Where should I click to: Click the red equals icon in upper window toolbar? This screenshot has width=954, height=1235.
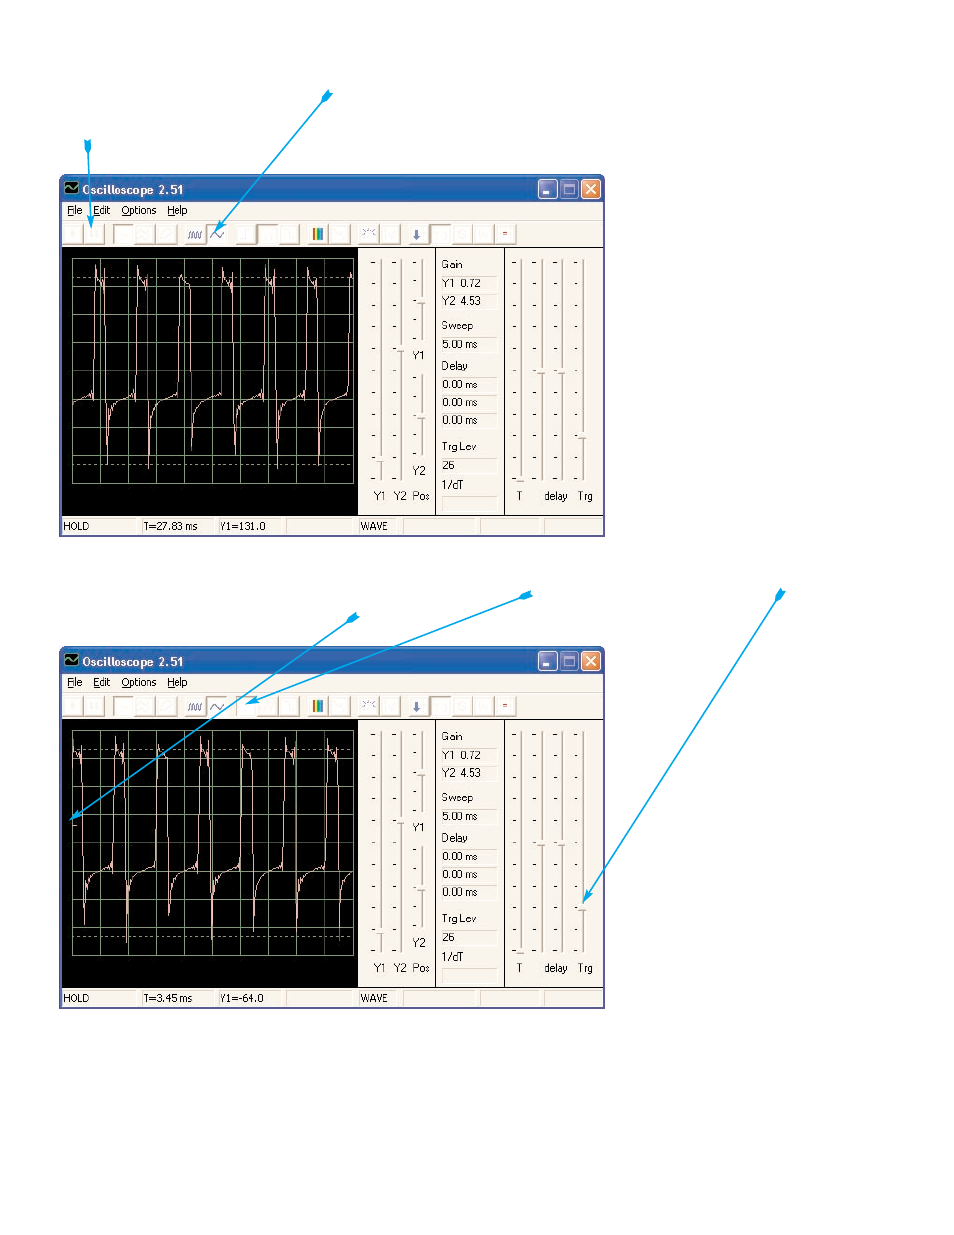(505, 234)
